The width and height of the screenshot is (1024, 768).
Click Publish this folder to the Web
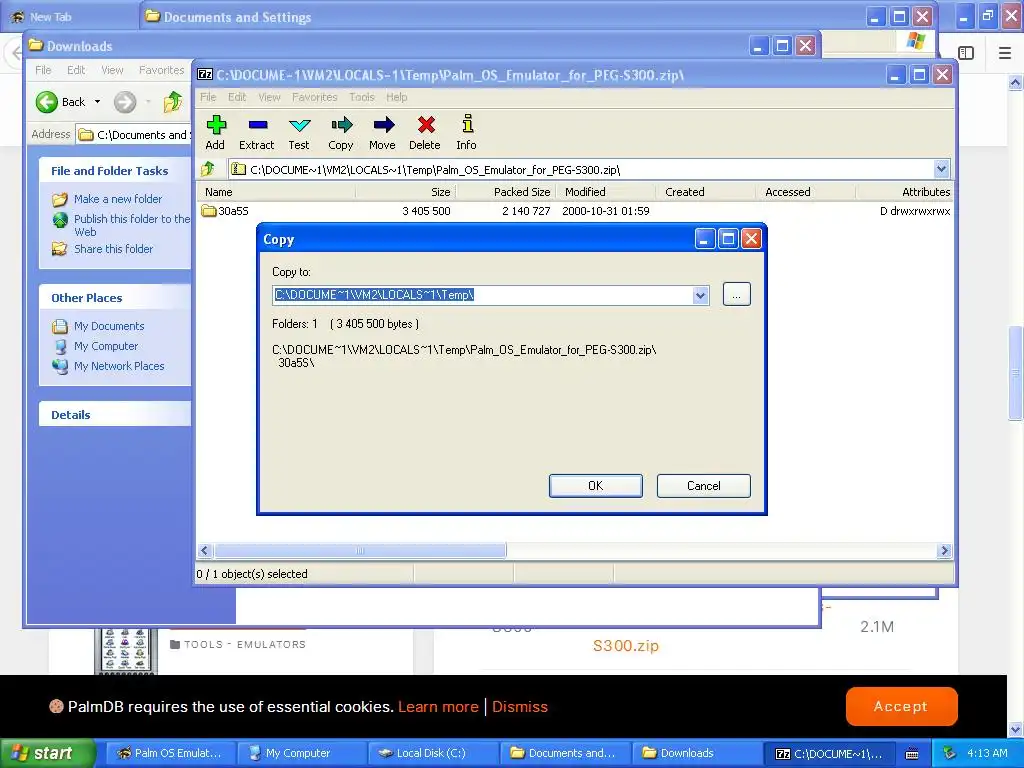(131, 225)
